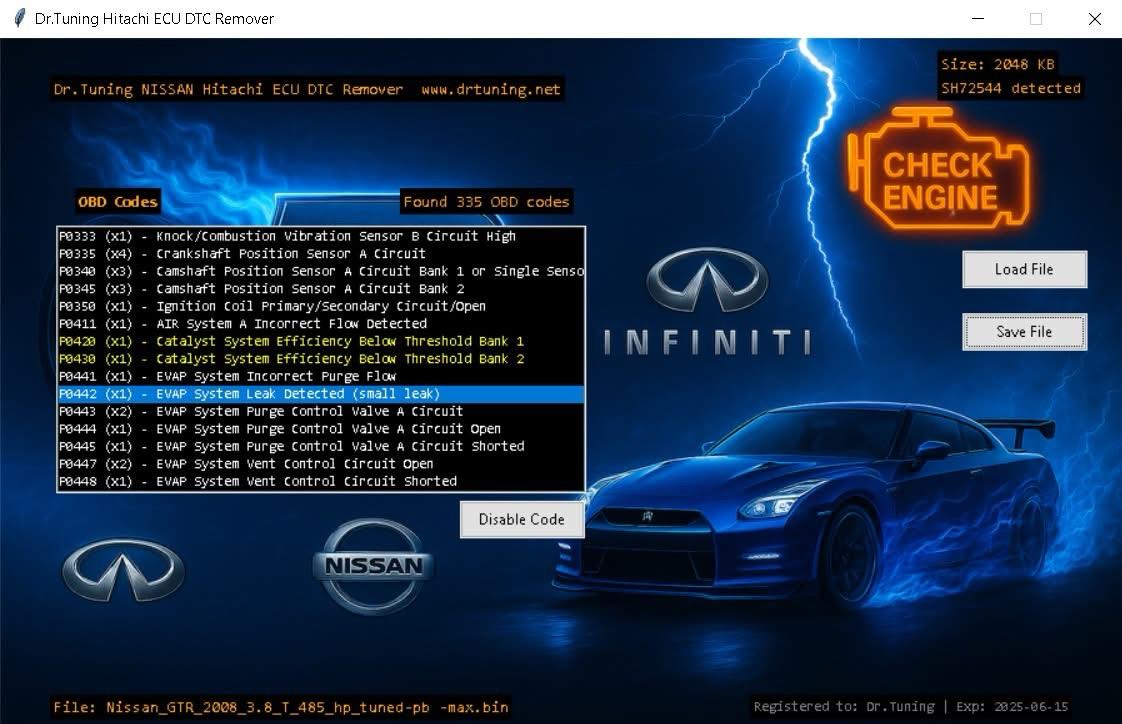The height and width of the screenshot is (724, 1122).
Task: Click the Load File button
Action: pyautogui.click(x=1023, y=269)
